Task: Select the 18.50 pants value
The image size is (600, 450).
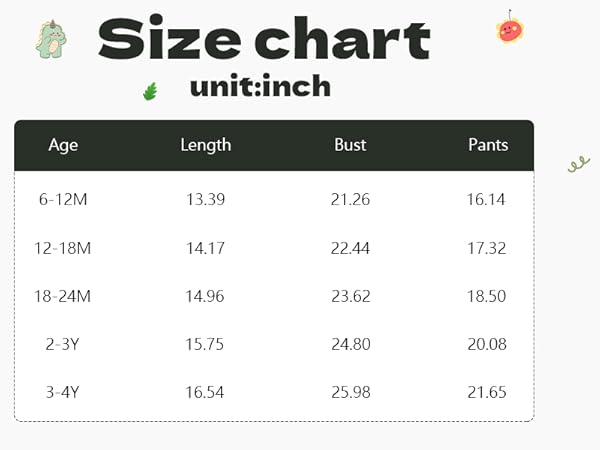Action: [486, 295]
